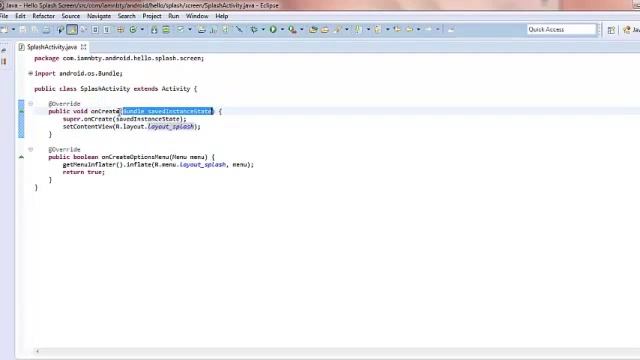Click the override marker beside onCreateOptionsMenu
This screenshot has height=360, width=640.
pyautogui.click(x=21, y=157)
